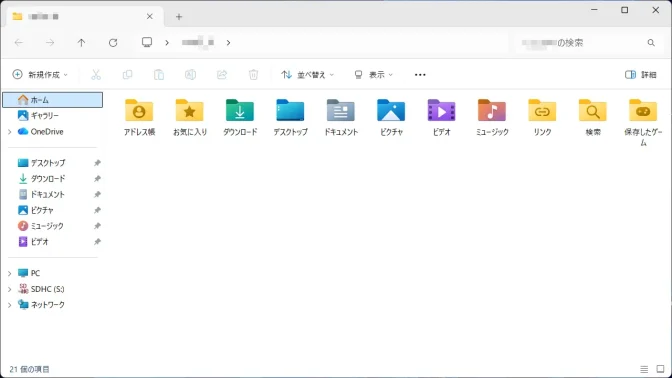Click chevron after PC icon in address bar

[x=167, y=42]
